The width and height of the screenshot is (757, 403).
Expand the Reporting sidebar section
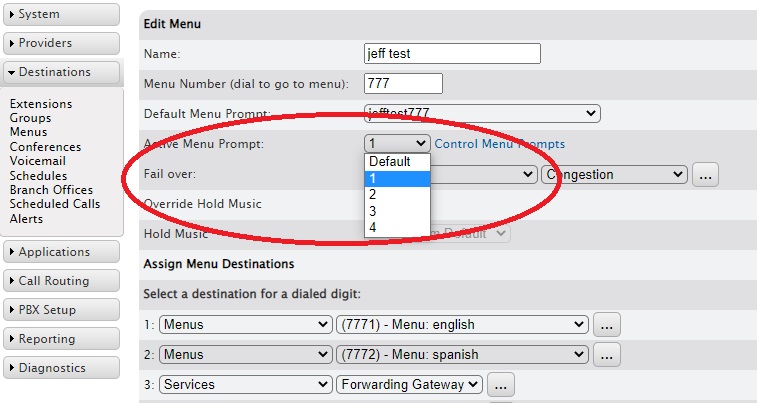pos(61,339)
